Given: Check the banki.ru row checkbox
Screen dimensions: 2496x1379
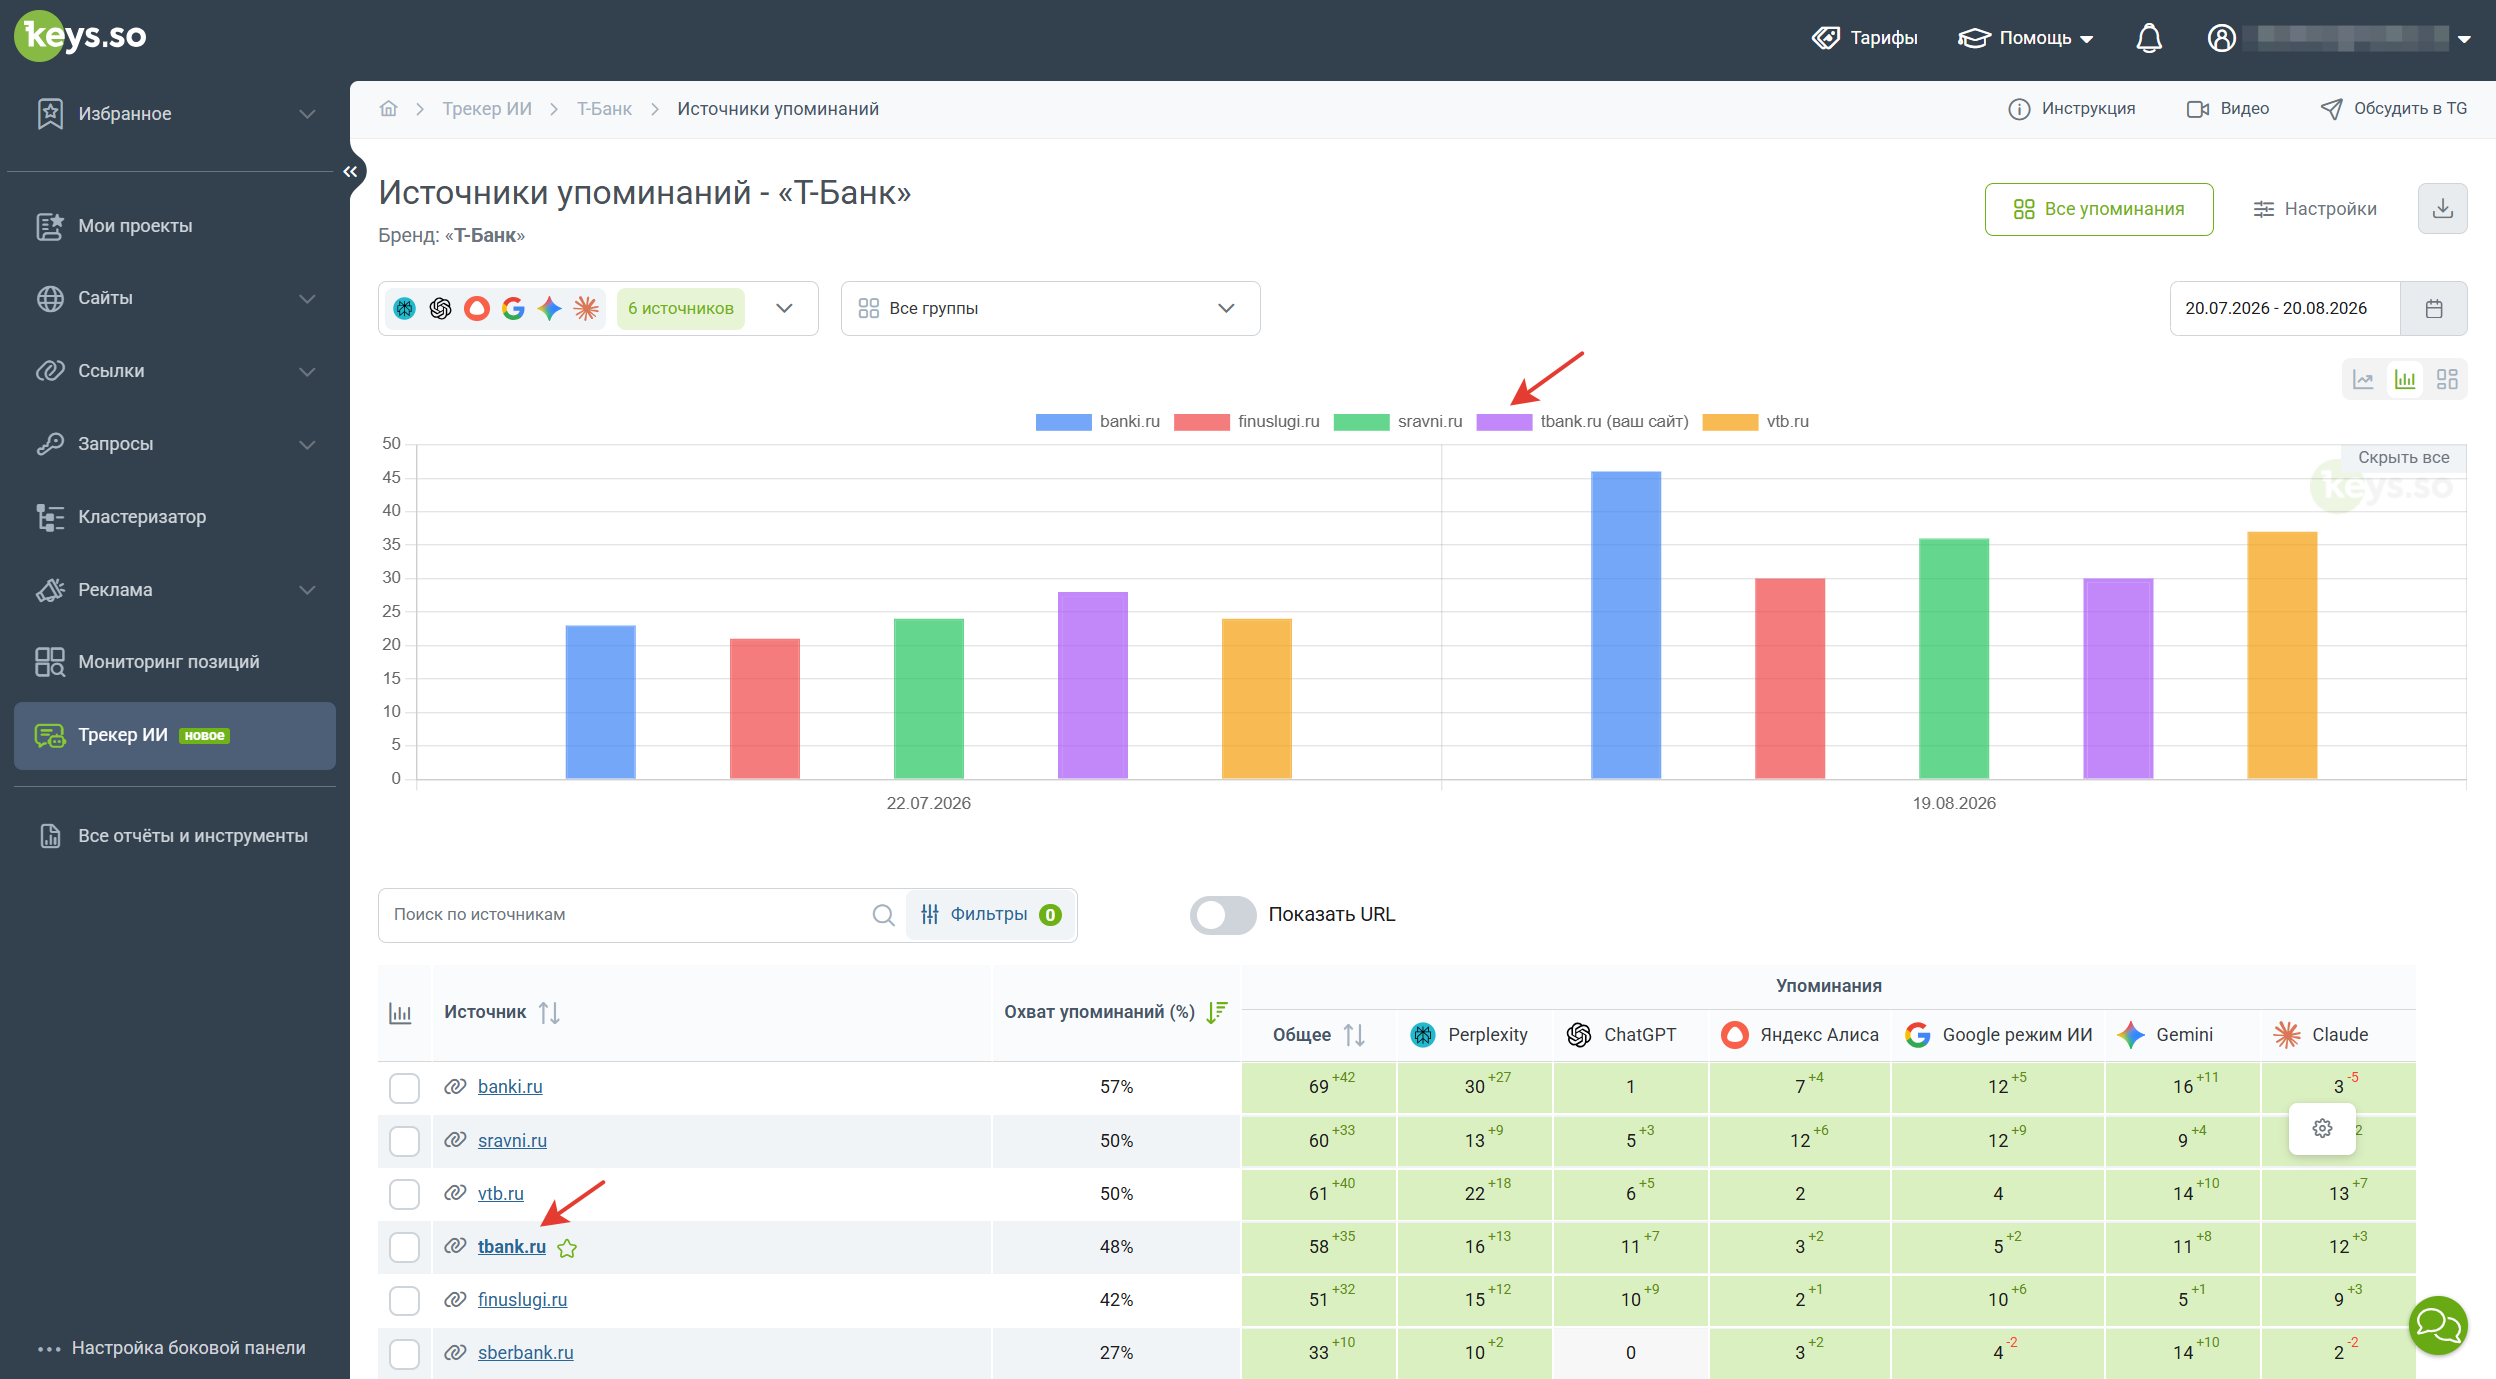Looking at the screenshot, I should click(x=404, y=1087).
